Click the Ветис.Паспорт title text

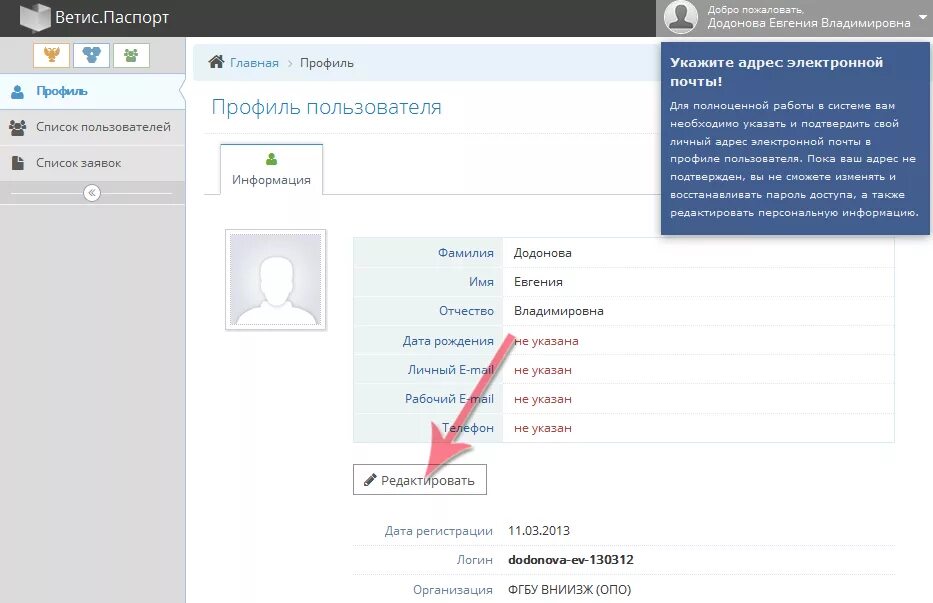[x=112, y=17]
